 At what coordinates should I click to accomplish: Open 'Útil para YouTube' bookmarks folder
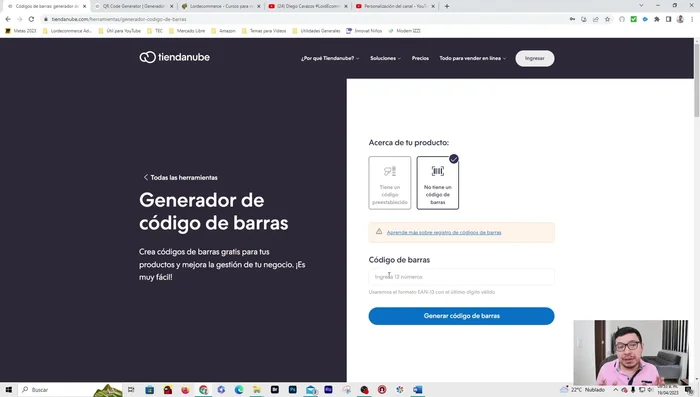[x=119, y=31]
